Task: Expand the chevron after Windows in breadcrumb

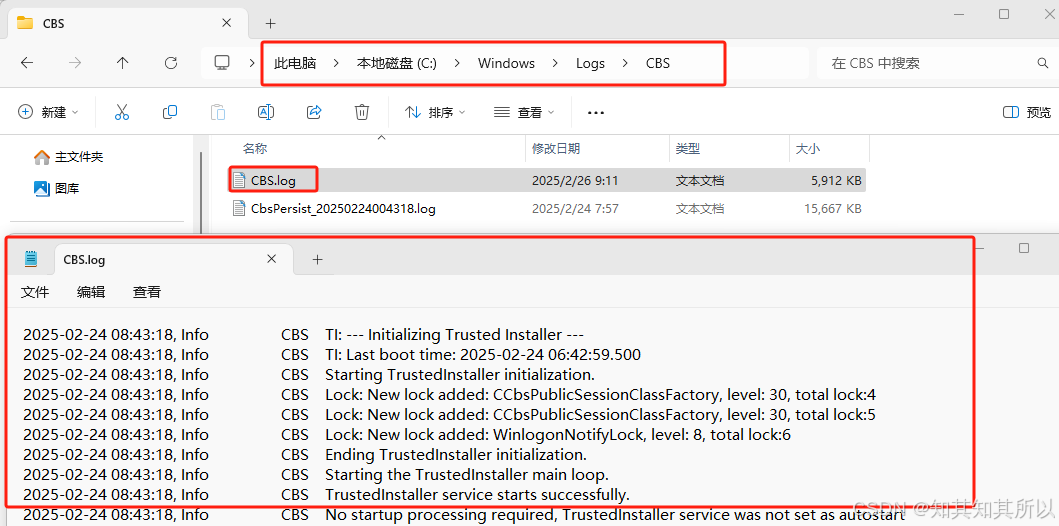Action: coord(555,63)
